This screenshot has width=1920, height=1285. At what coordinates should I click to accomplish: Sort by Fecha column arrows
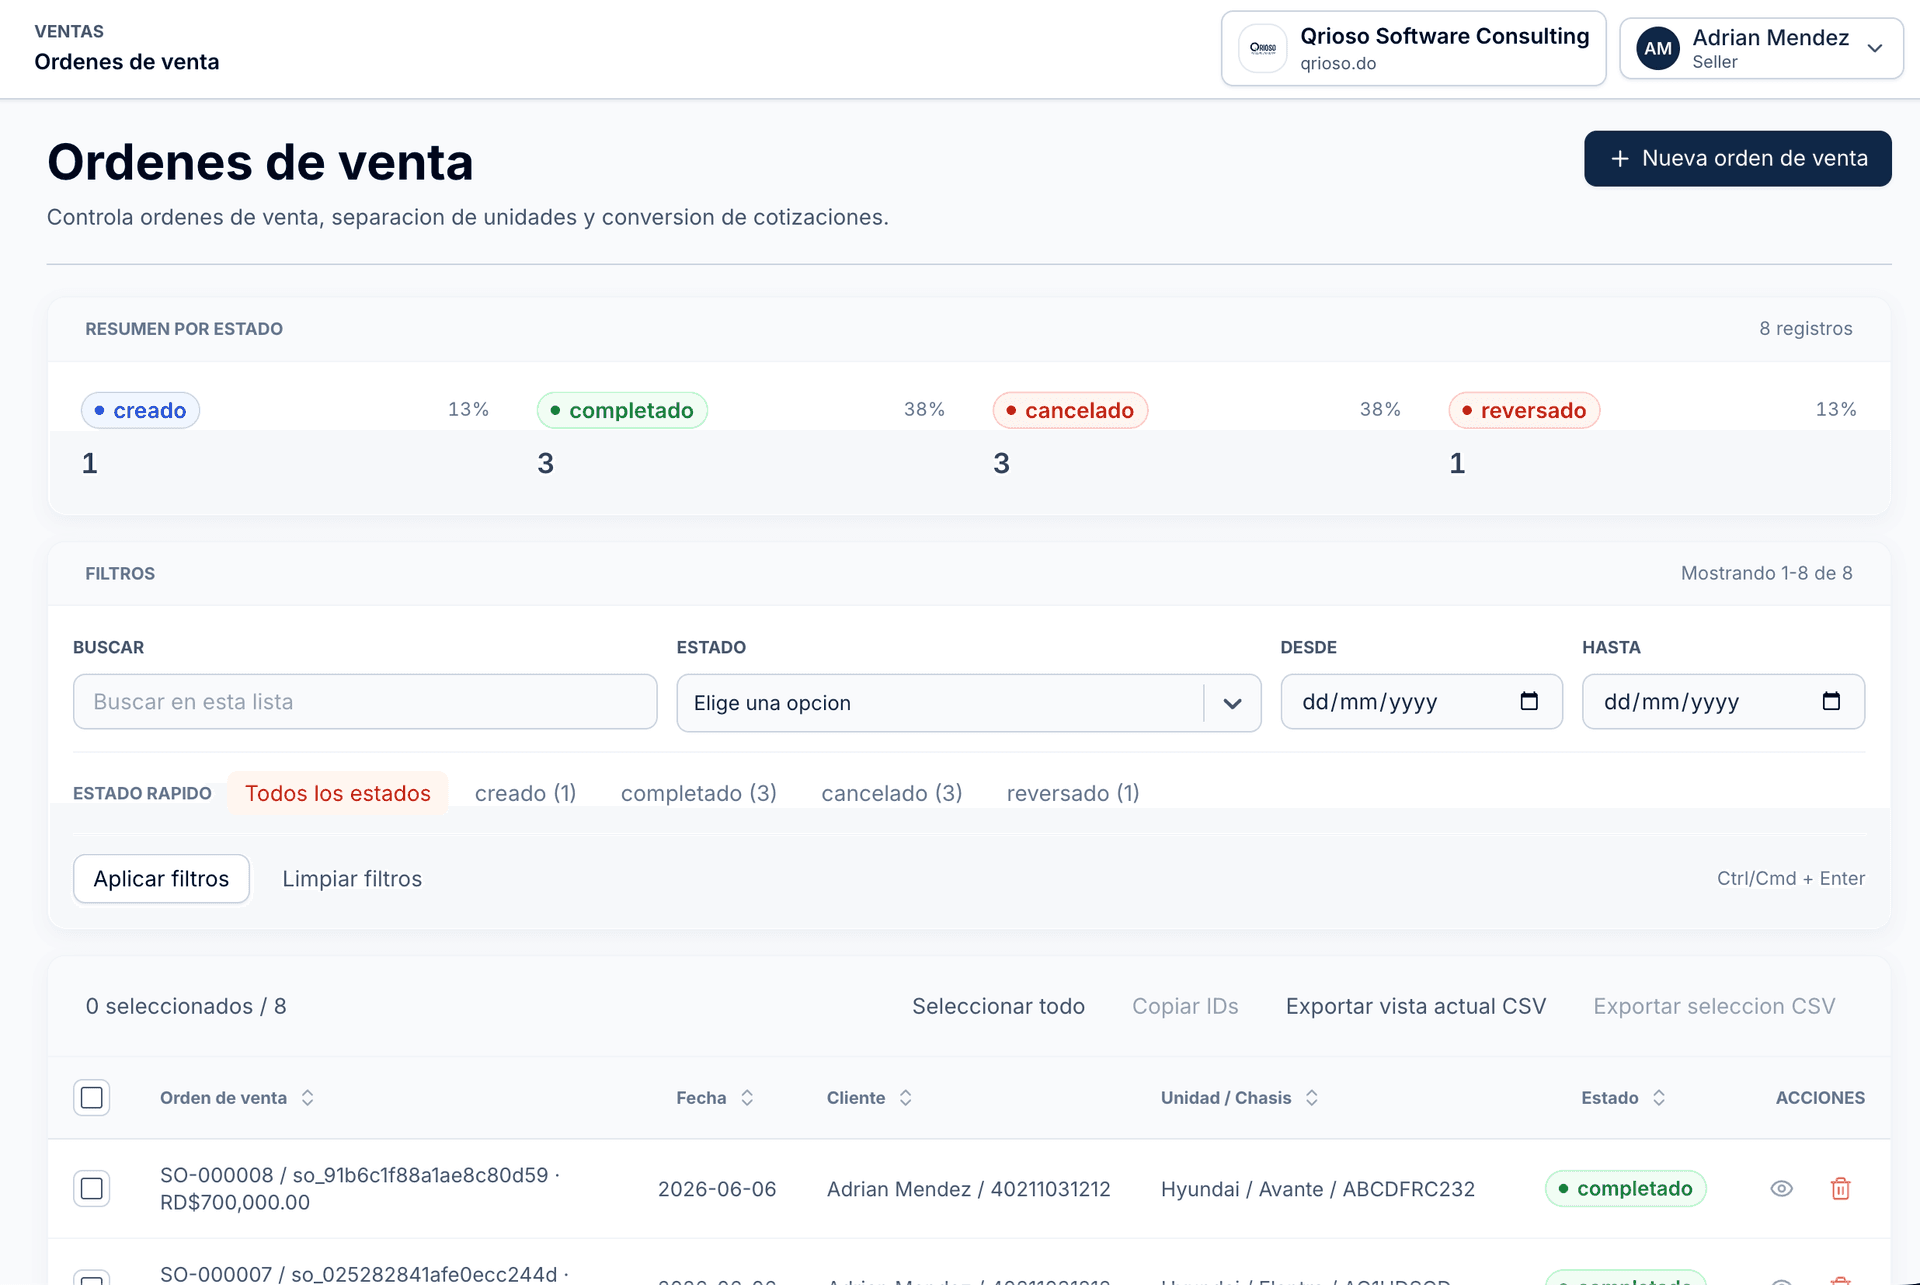click(x=747, y=1098)
